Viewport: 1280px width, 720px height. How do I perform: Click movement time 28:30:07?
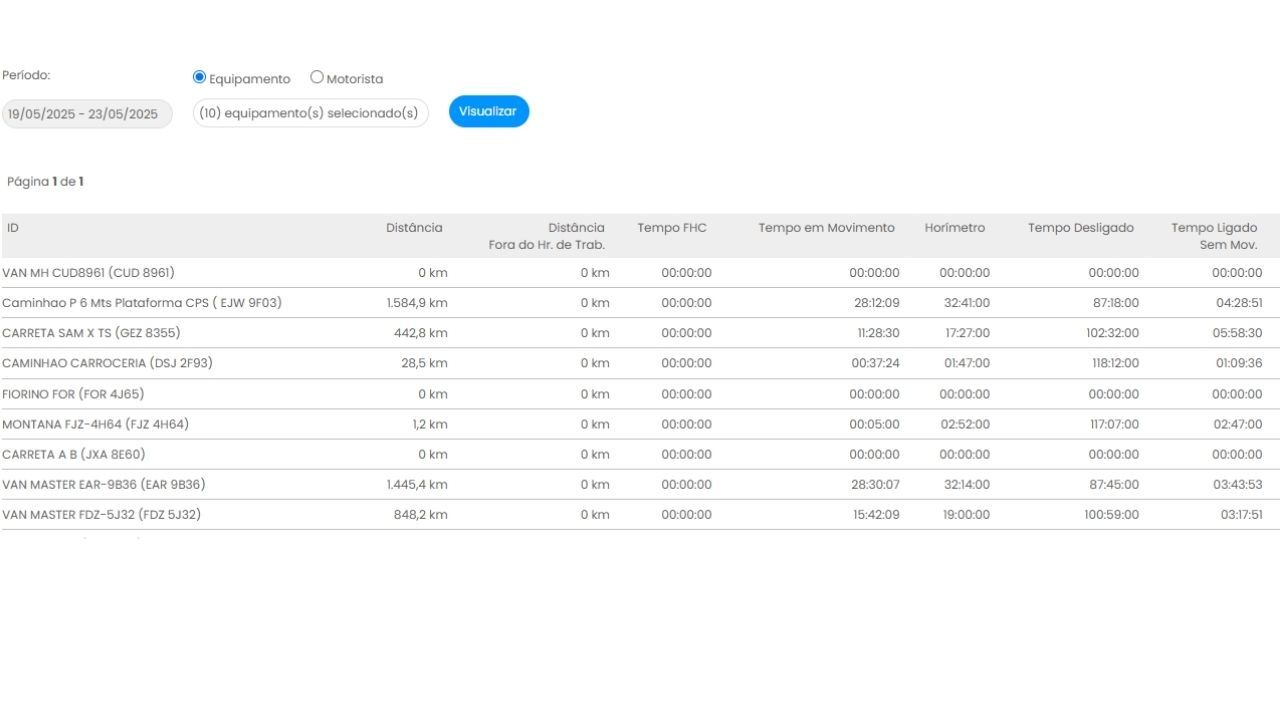click(876, 484)
